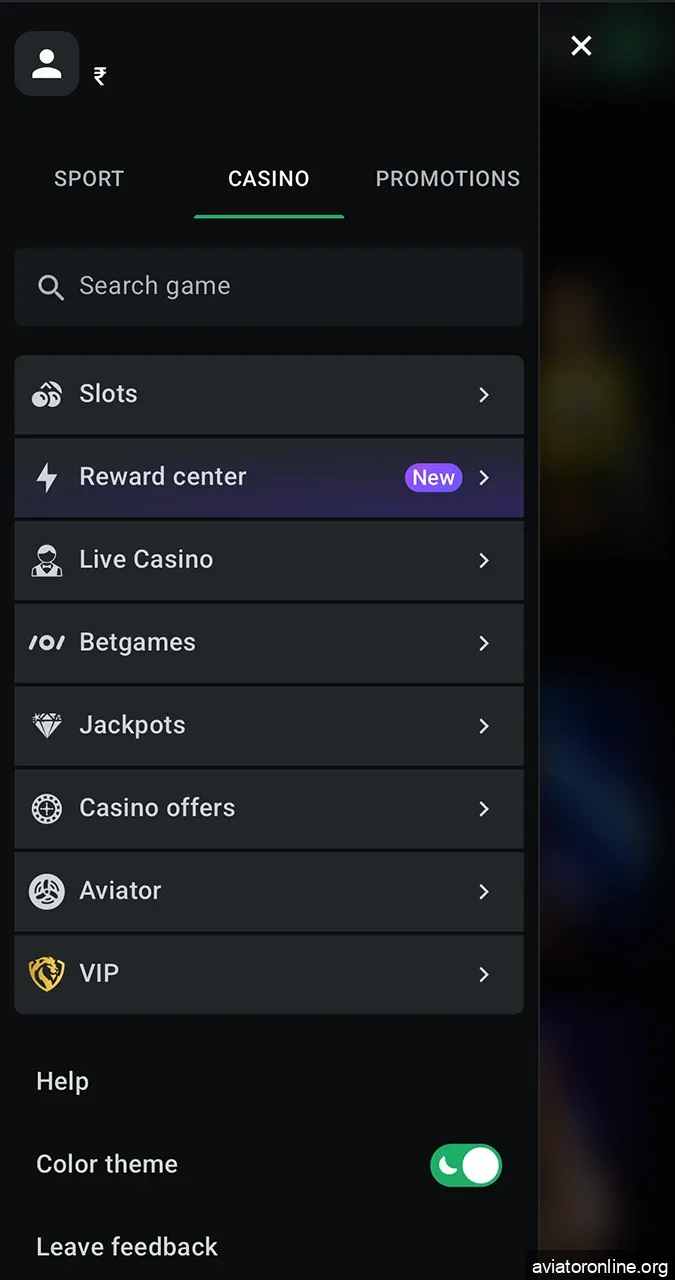Open the Help page

tap(62, 1081)
